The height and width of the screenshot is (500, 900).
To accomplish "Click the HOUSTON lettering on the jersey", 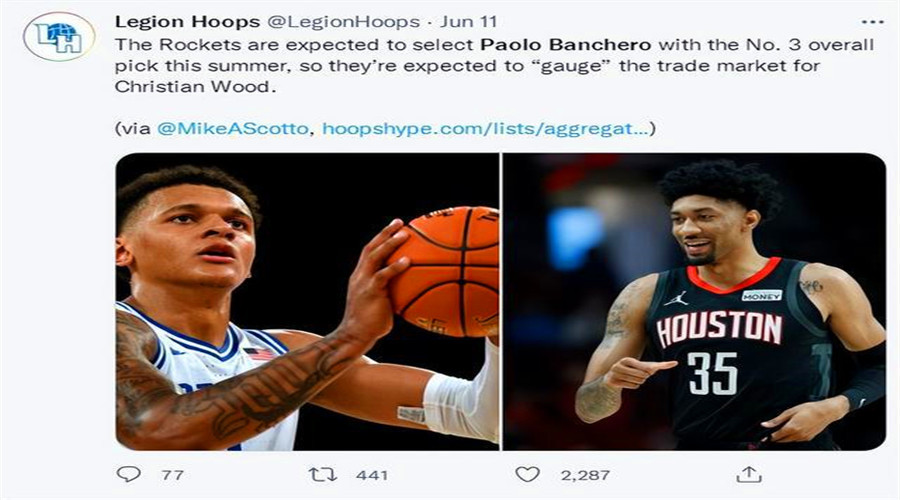I will tap(719, 329).
